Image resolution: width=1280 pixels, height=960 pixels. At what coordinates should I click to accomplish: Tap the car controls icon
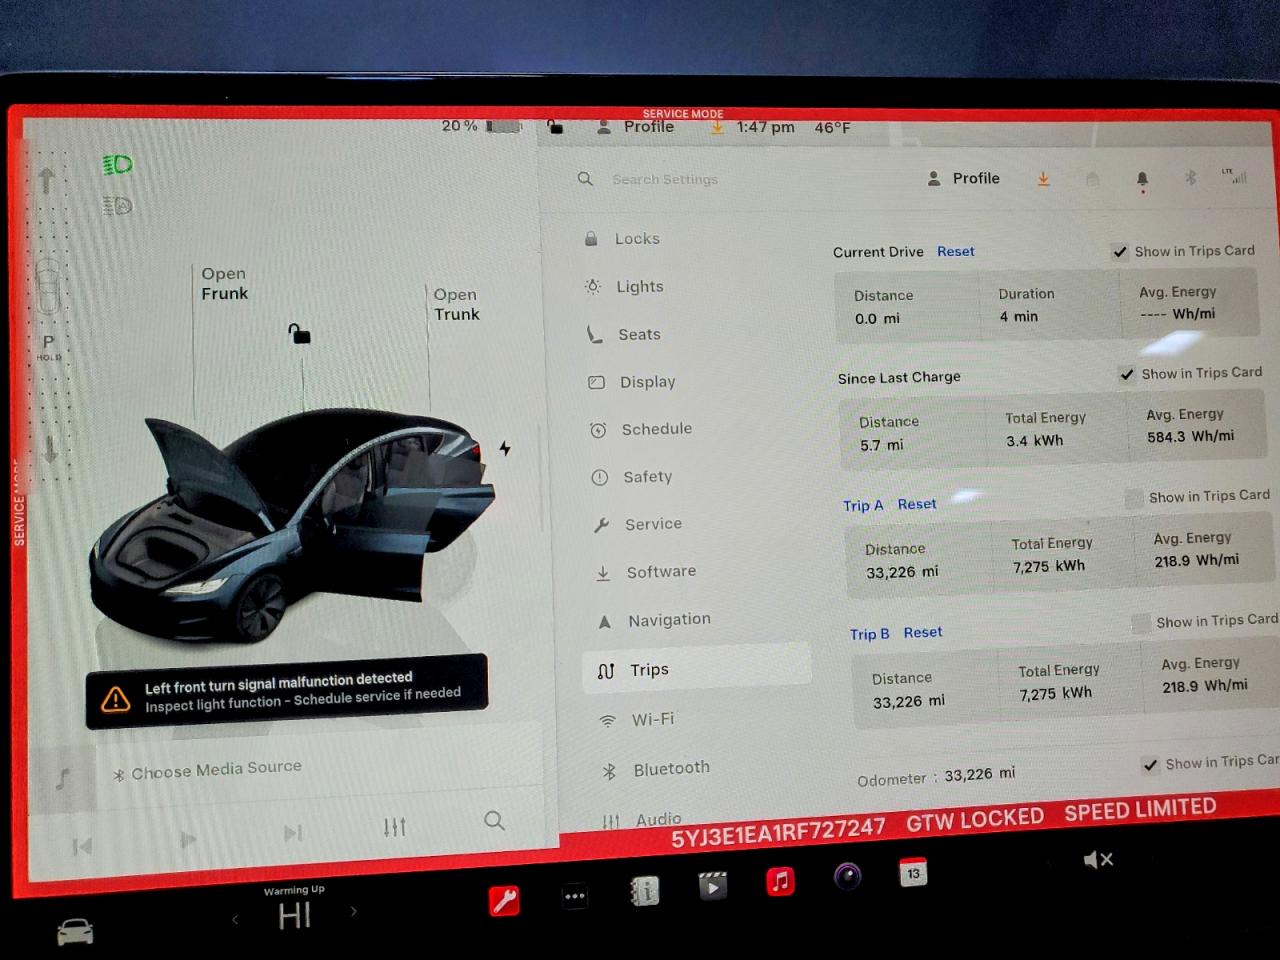tap(75, 932)
